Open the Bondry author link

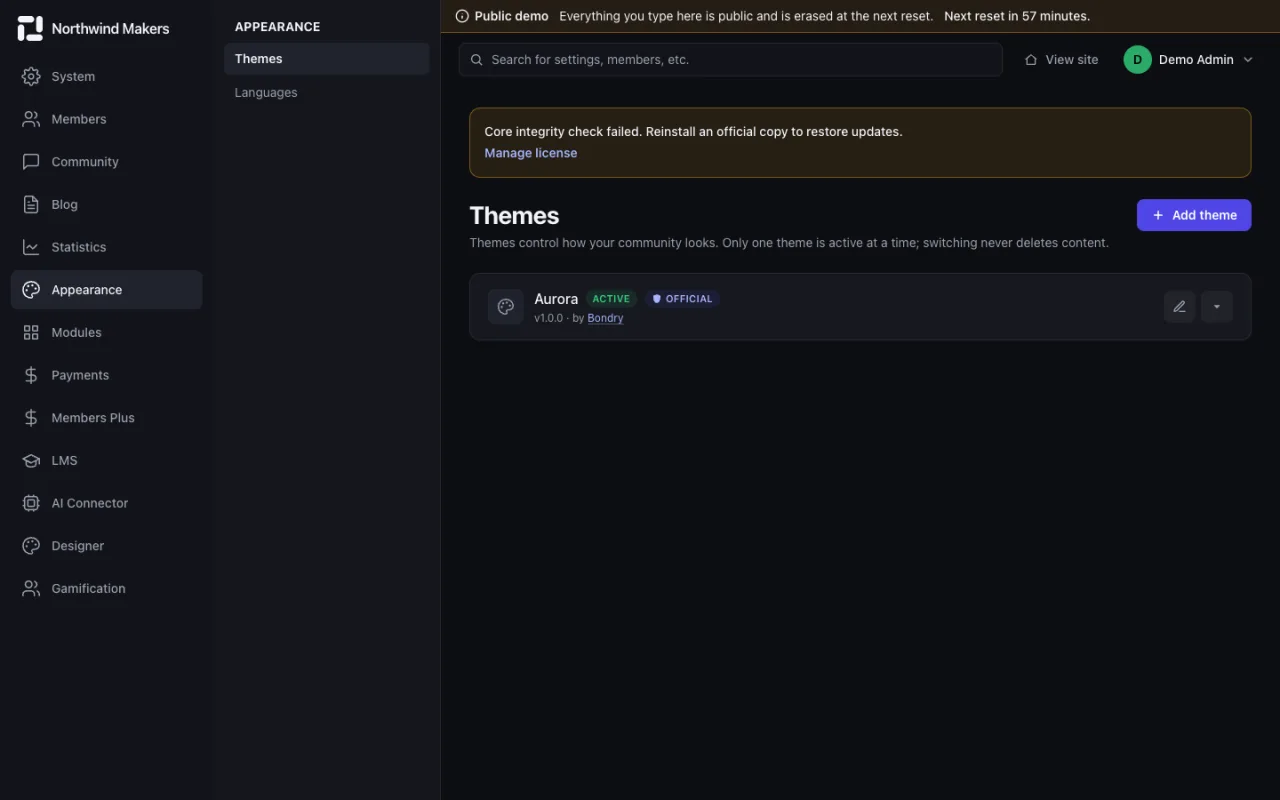click(x=606, y=318)
